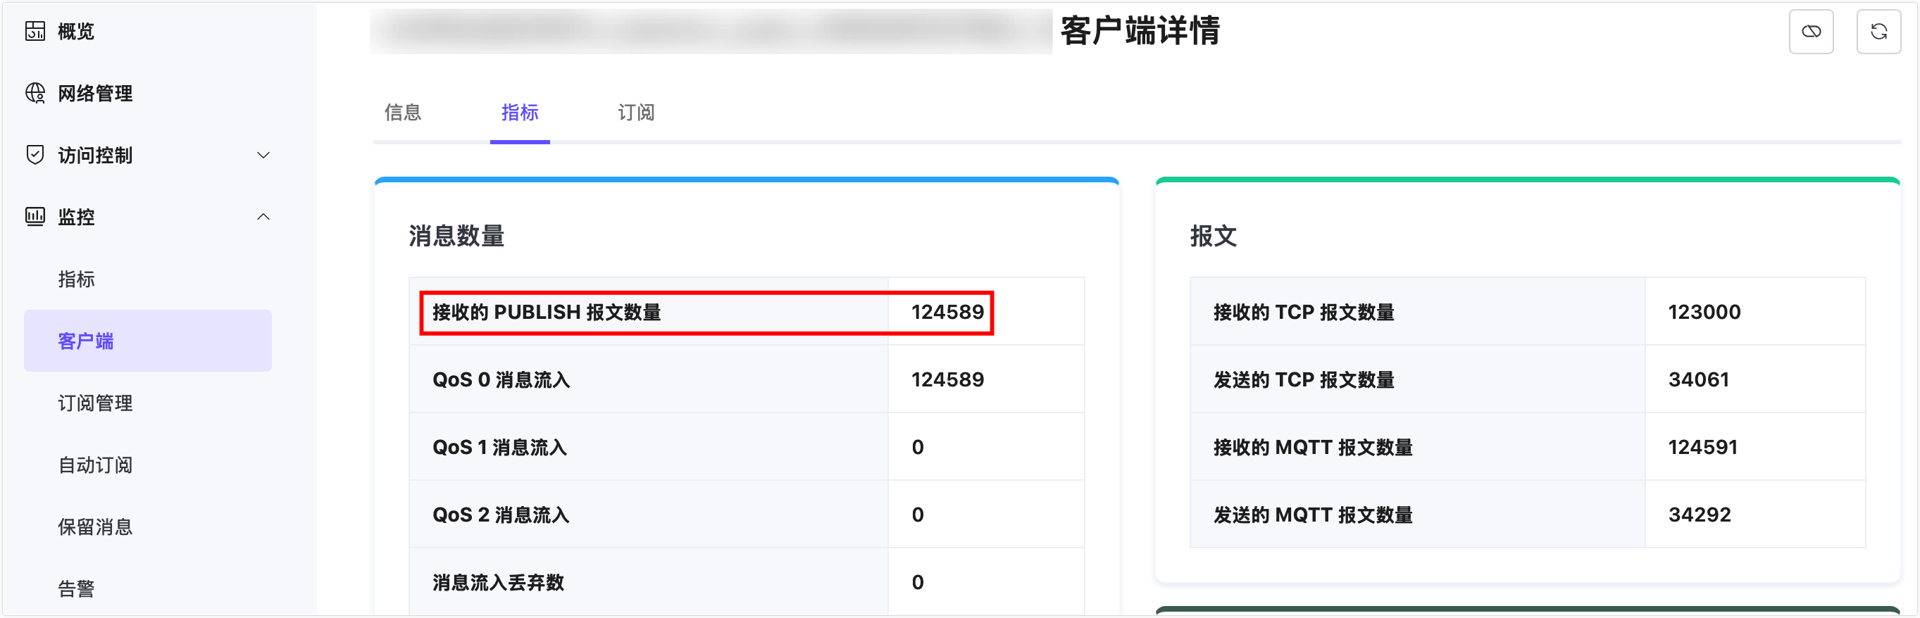Go to 告警 in the sidebar
This screenshot has width=1920, height=618.
tap(77, 588)
